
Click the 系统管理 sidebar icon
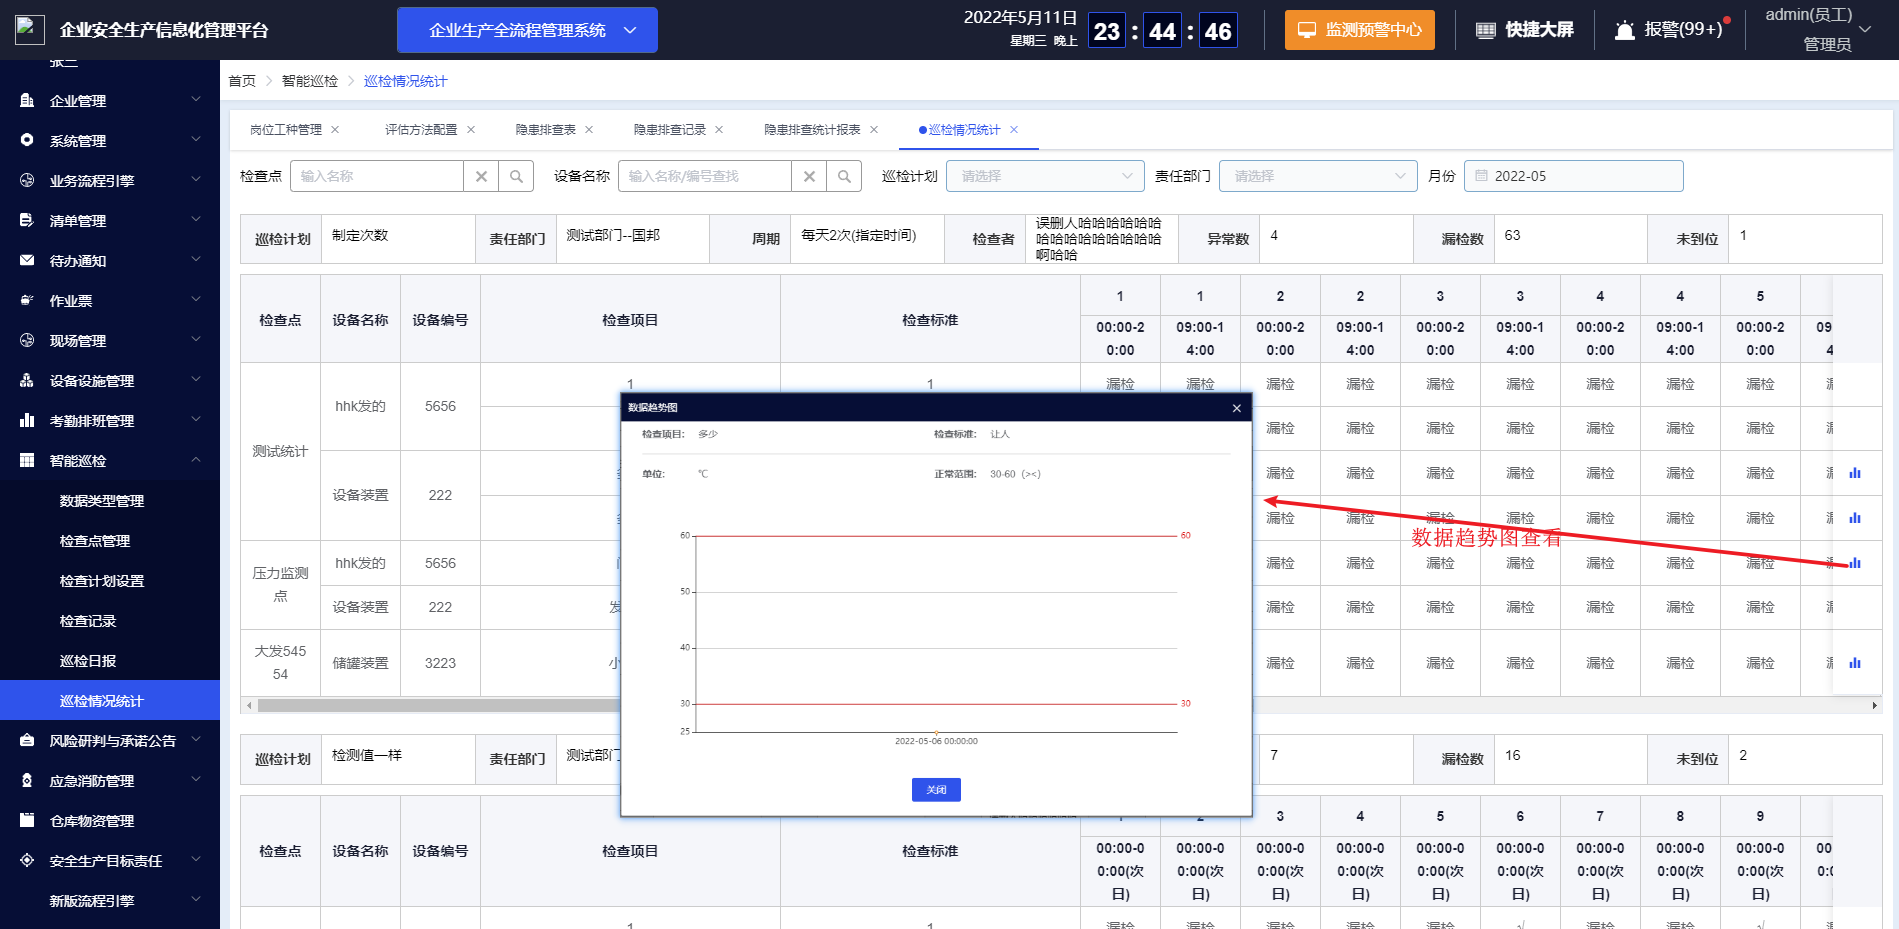[x=27, y=141]
